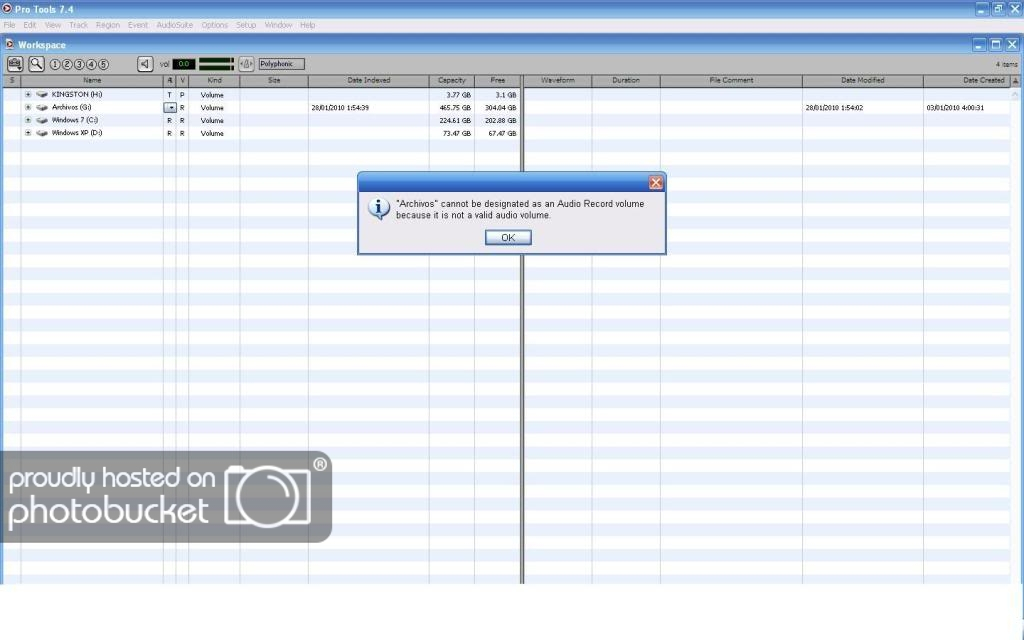The width and height of the screenshot is (1024, 640).
Task: Click the Archivos (G:) drive icon
Action: click(x=42, y=107)
